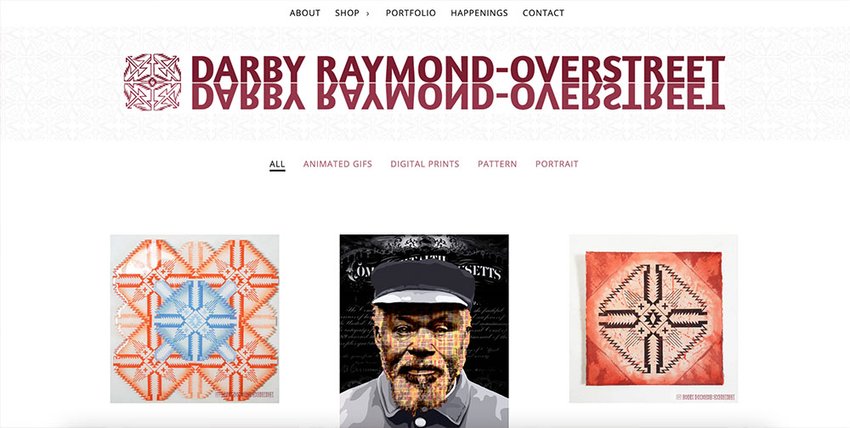The width and height of the screenshot is (850, 428).
Task: Open the Shop menu item
Action: coord(347,13)
